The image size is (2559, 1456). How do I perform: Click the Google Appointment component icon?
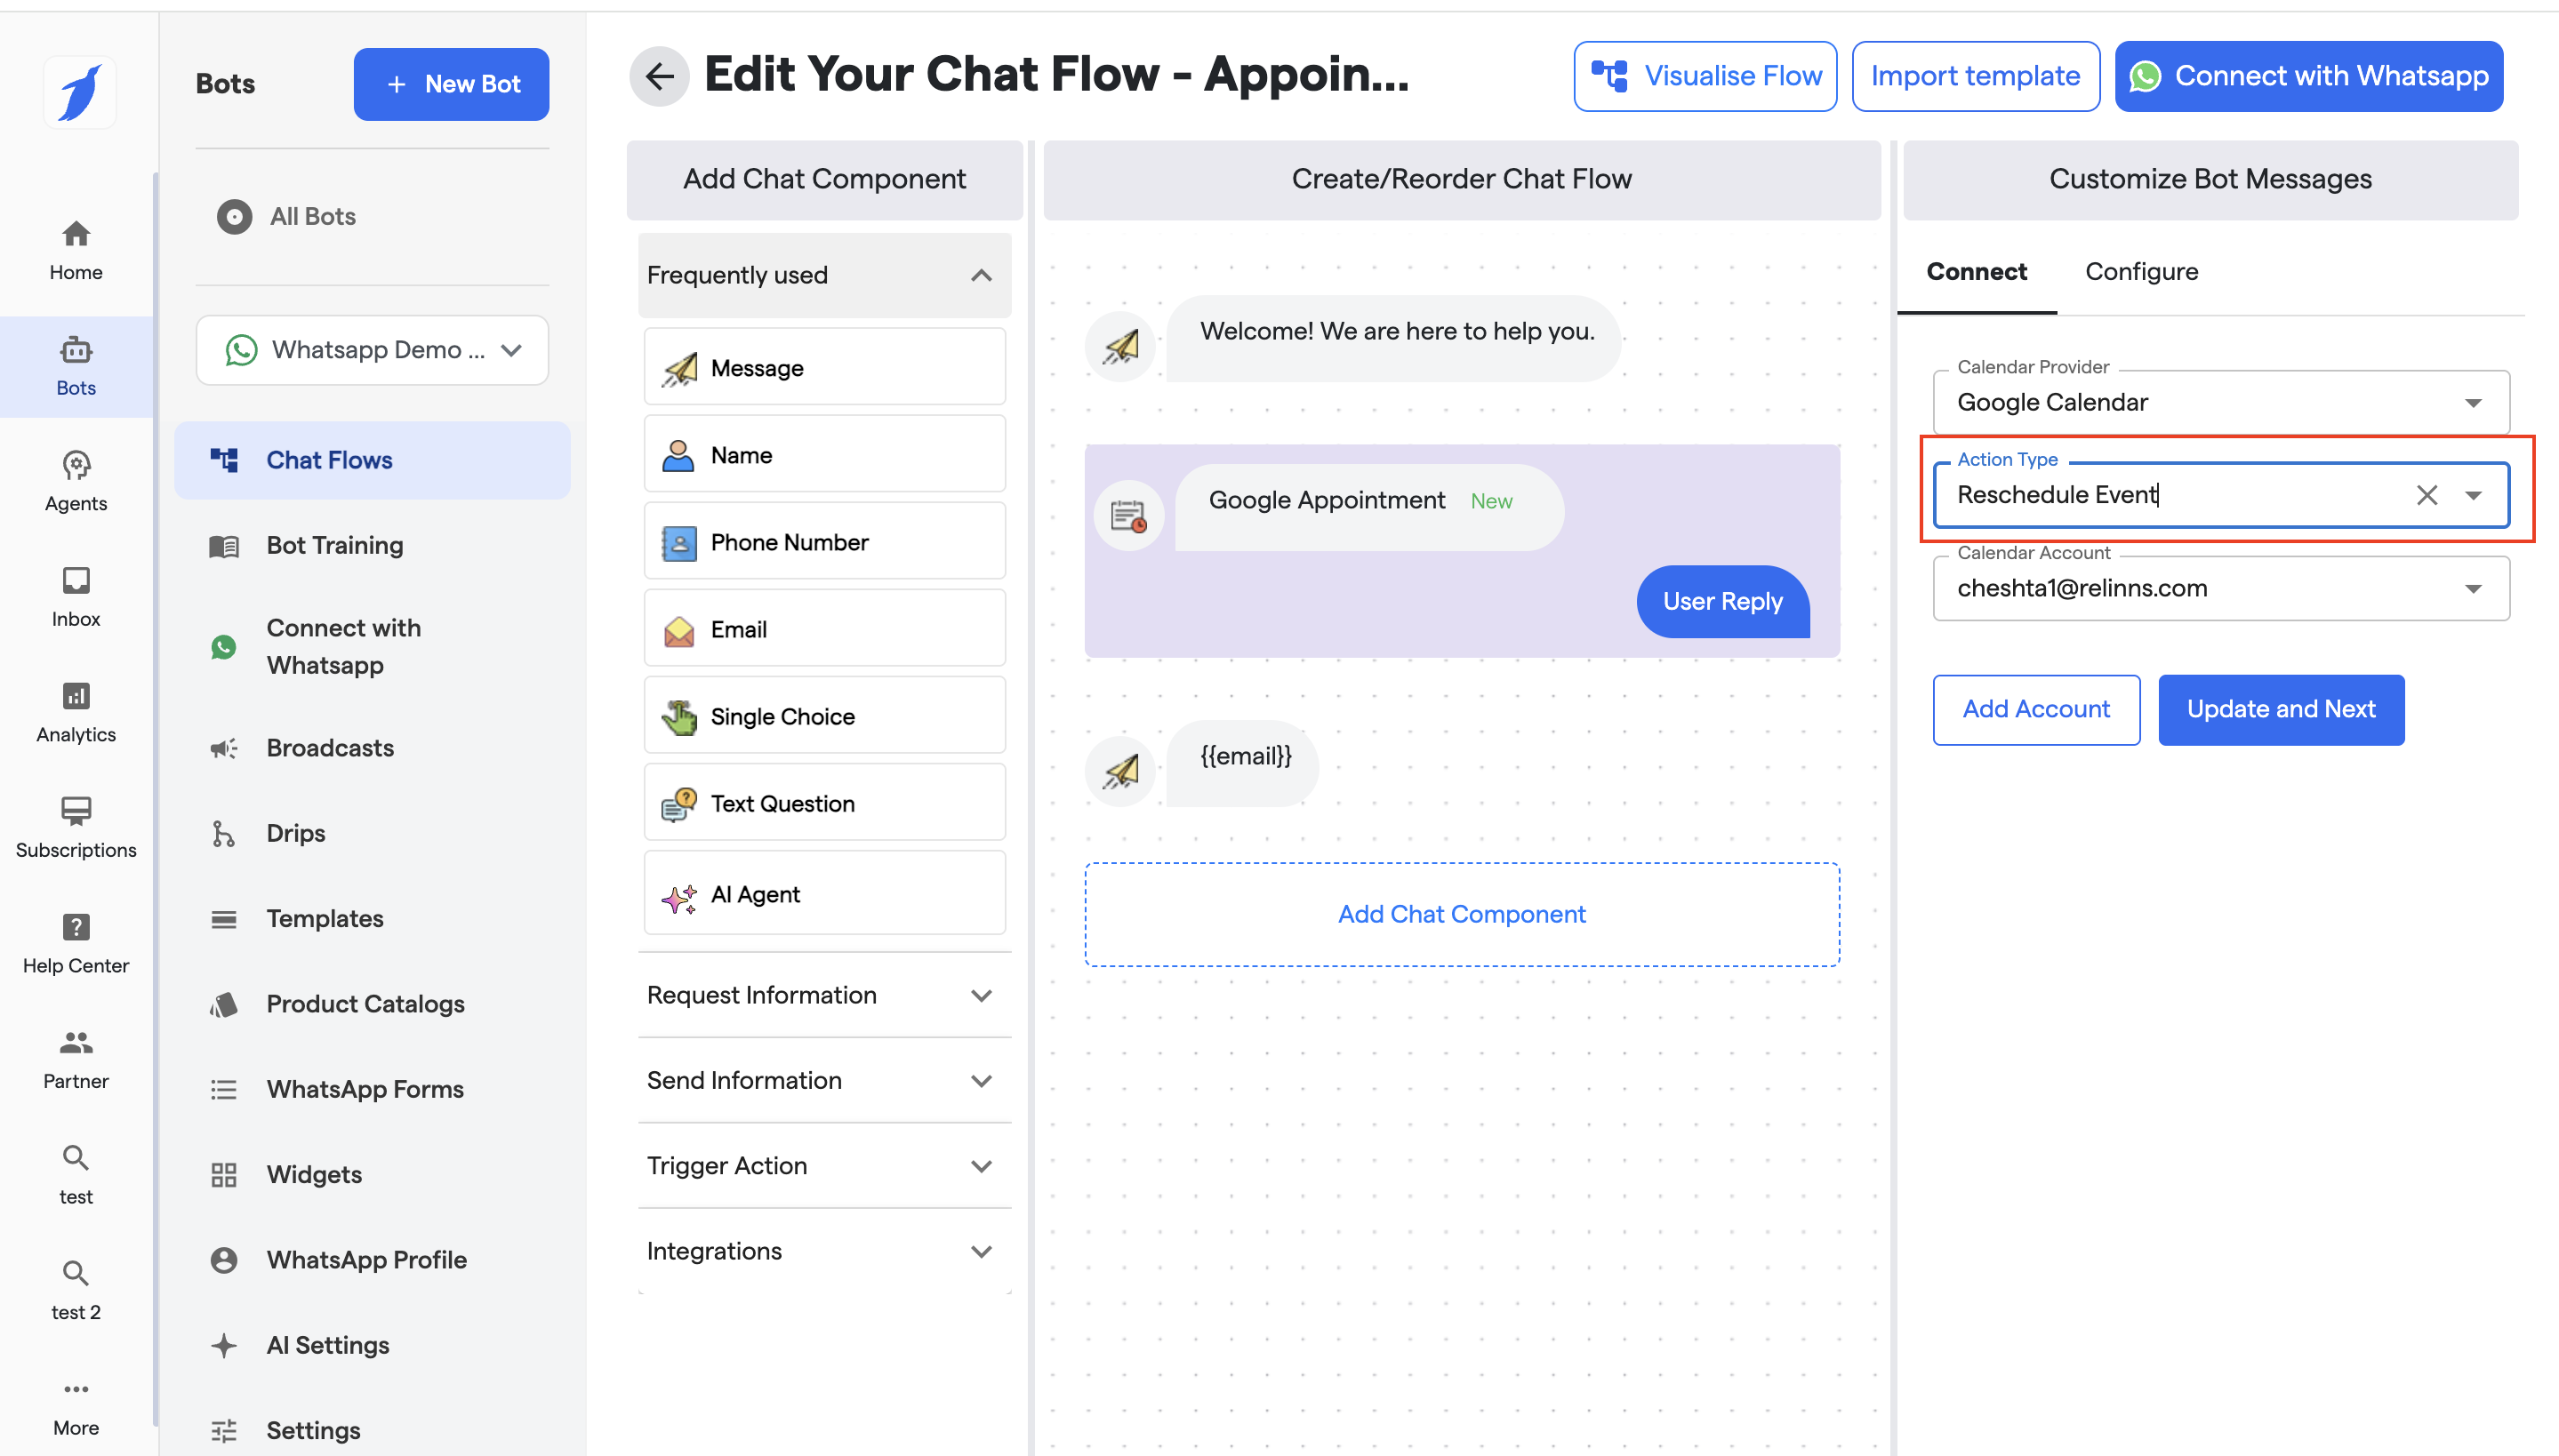[x=1129, y=516]
